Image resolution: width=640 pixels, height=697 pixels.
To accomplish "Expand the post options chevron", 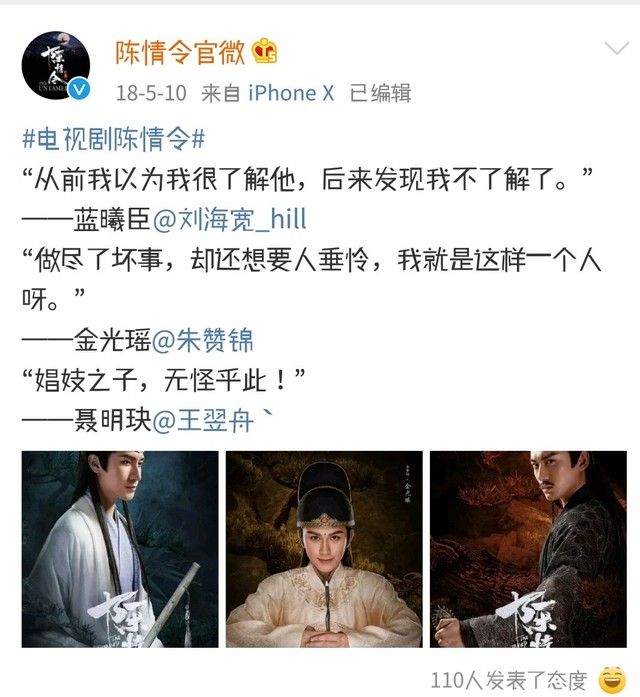I will pos(617,48).
